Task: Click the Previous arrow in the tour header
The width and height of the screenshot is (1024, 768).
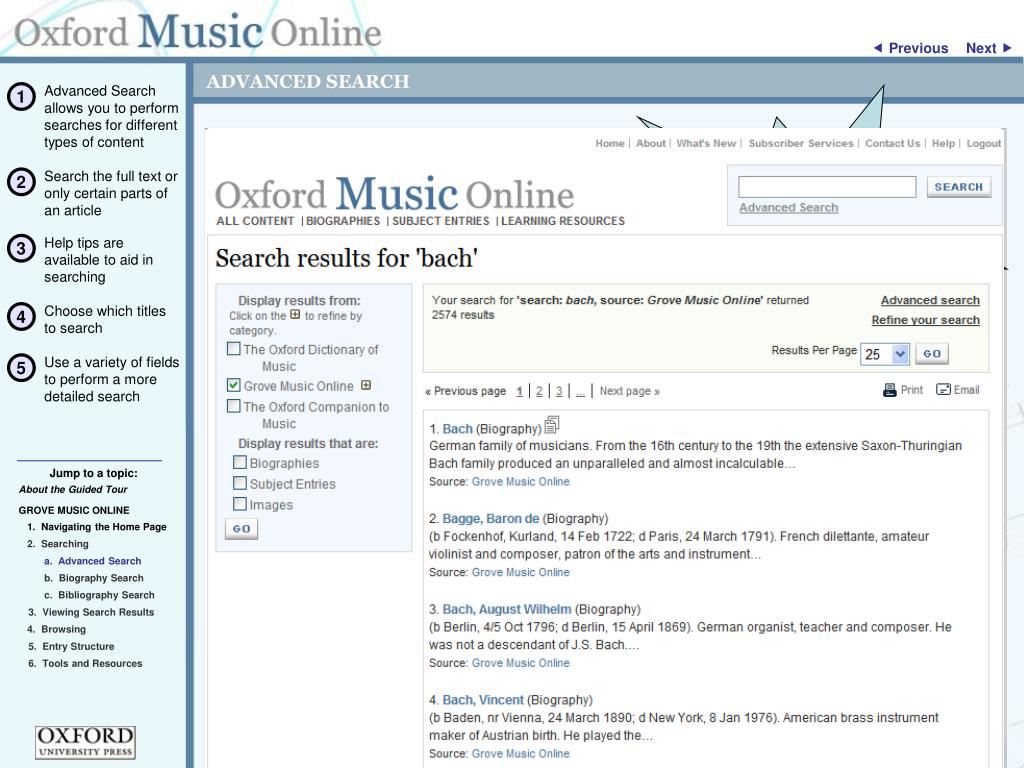Action: point(878,48)
